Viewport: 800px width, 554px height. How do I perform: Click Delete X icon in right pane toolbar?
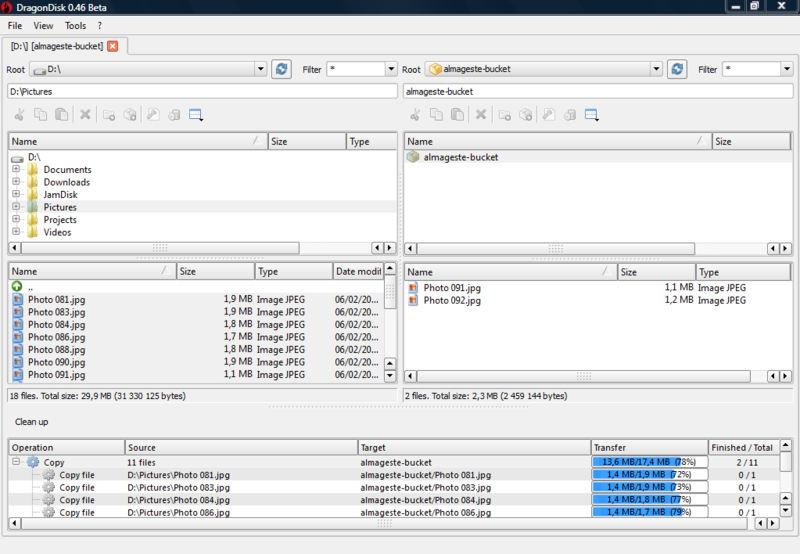point(481,115)
